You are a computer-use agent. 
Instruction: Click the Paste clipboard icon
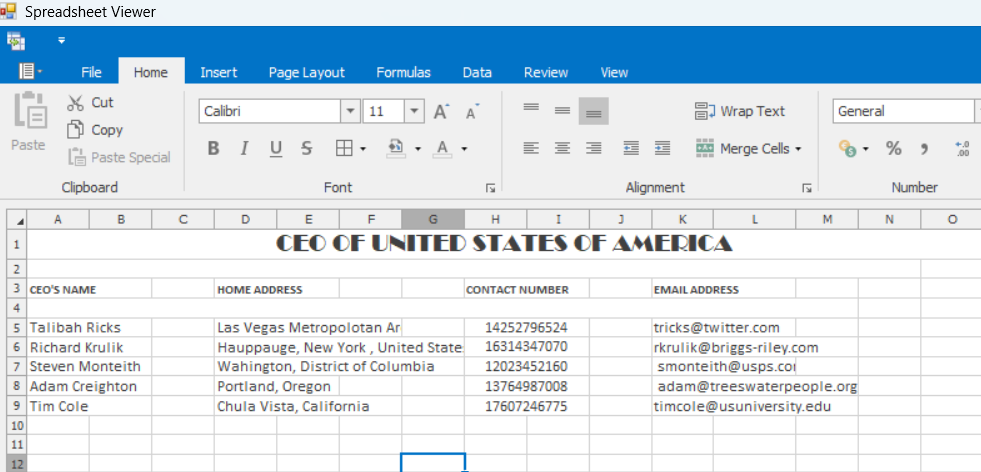pos(29,110)
